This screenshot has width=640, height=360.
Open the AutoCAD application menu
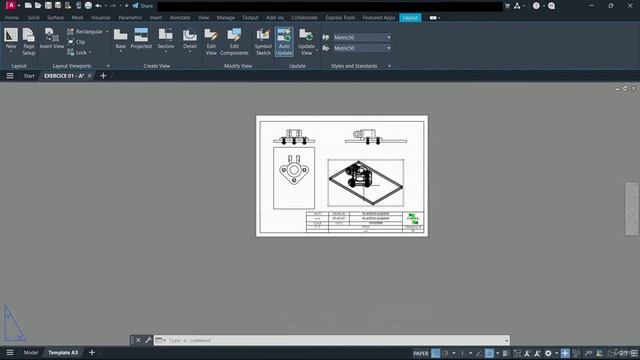[11, 6]
